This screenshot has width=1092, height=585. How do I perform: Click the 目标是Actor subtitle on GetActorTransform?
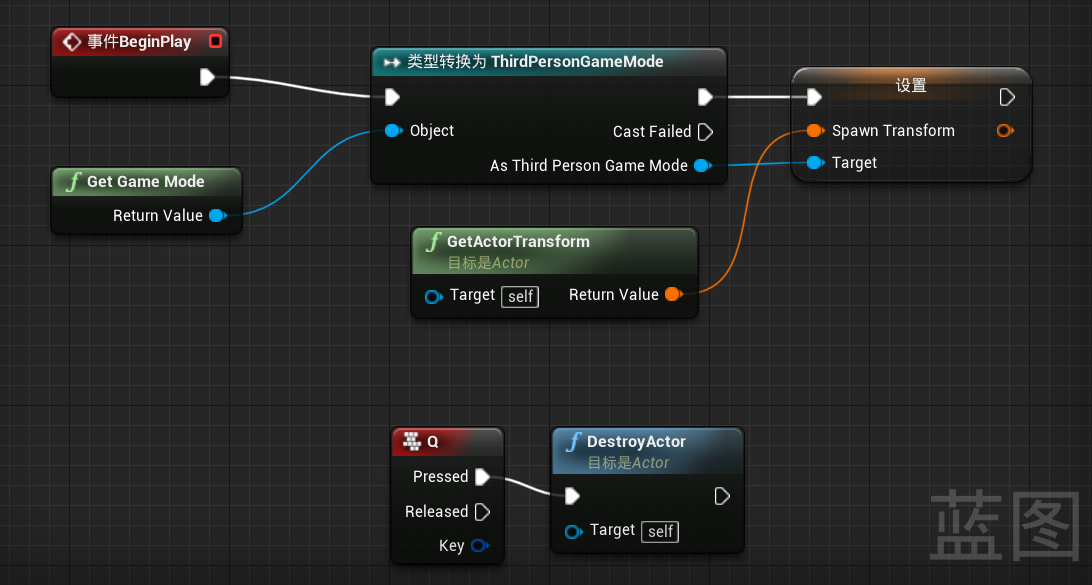click(488, 263)
